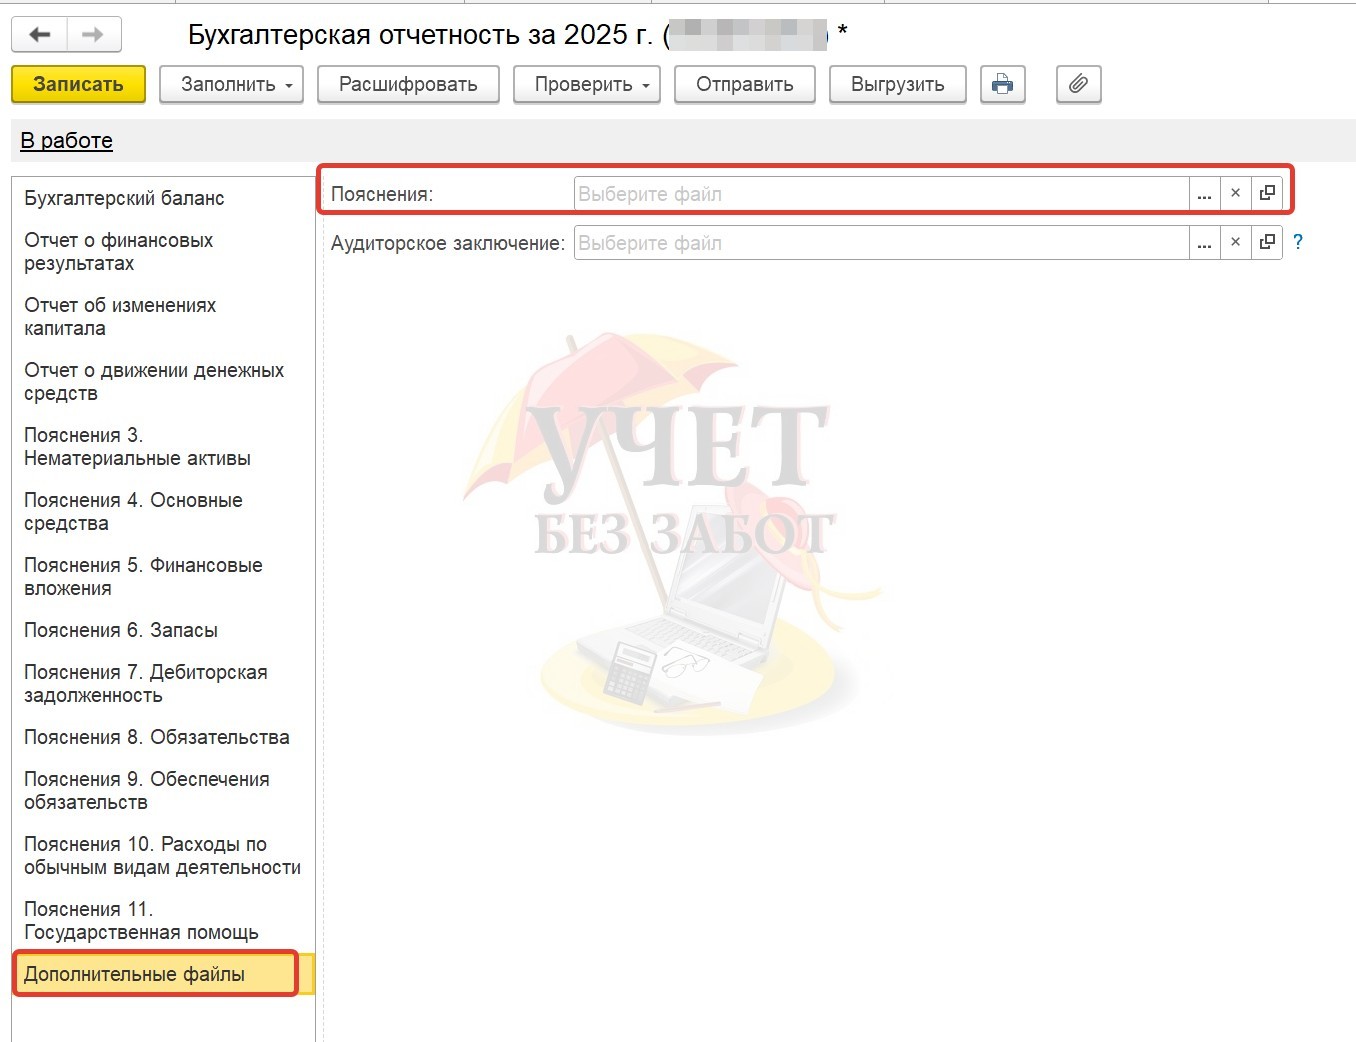Viewport: 1356px width, 1042px height.
Task: Switch to Бухгалтерский баланс section
Action: point(124,198)
